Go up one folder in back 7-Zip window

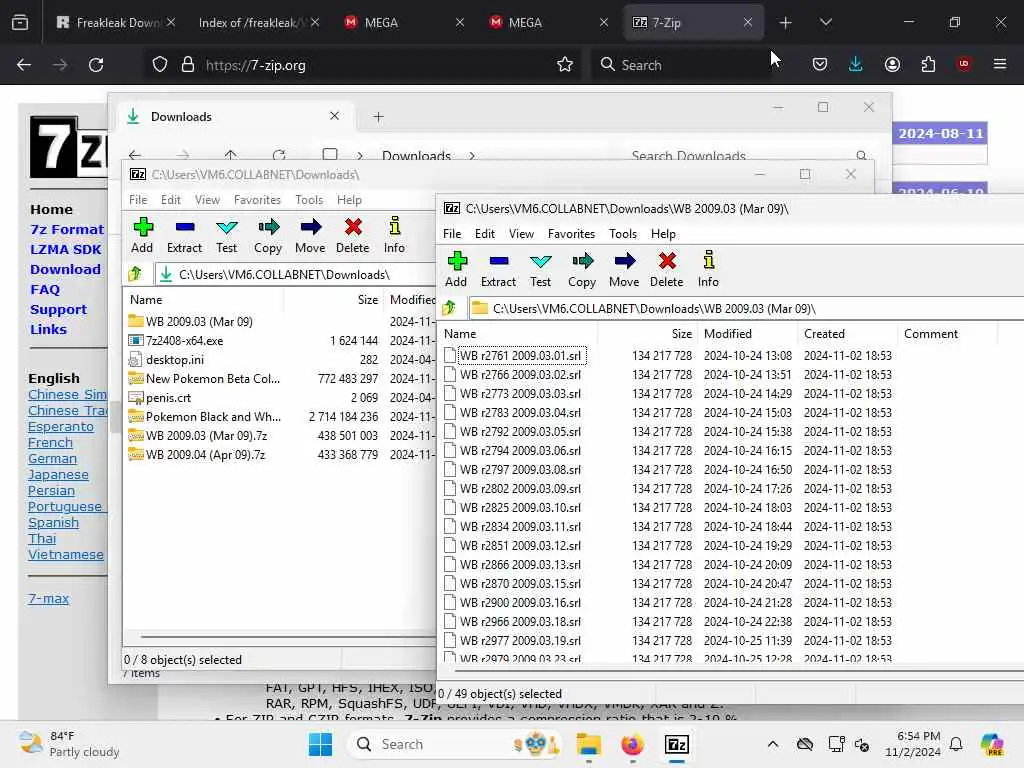(x=135, y=274)
